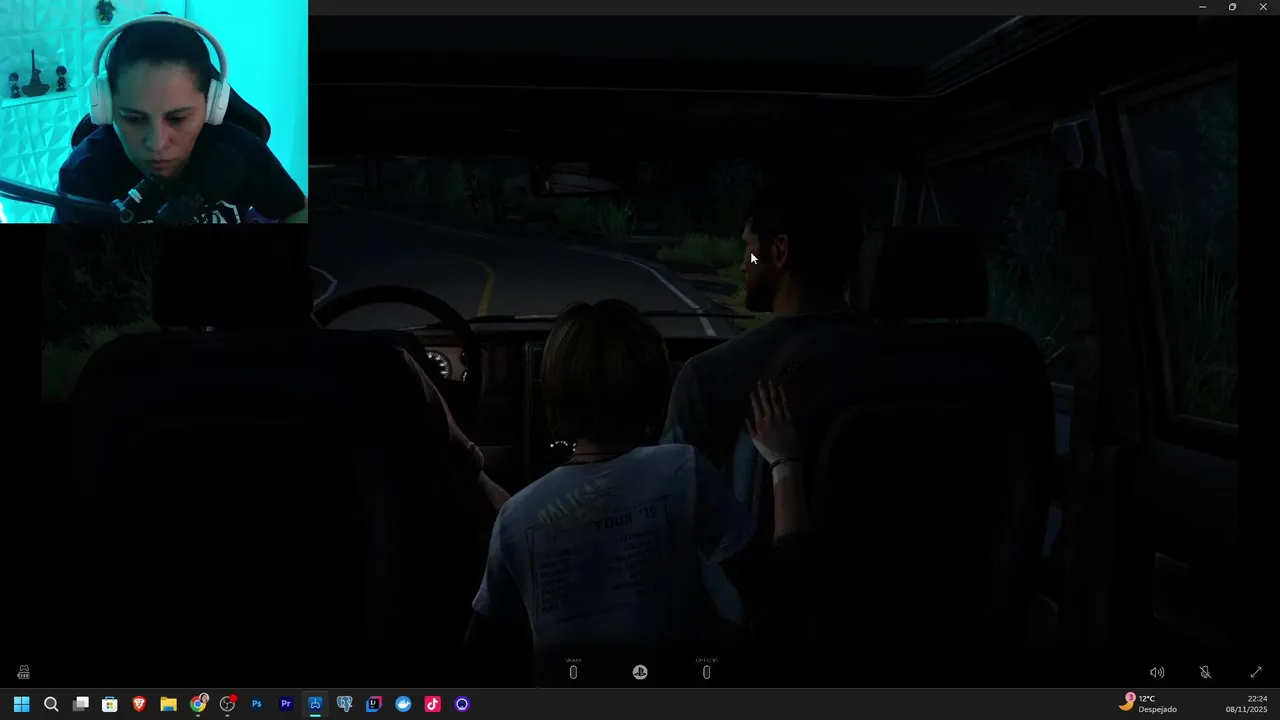Open Task View from the taskbar
This screenshot has width=1280, height=720.
point(81,704)
